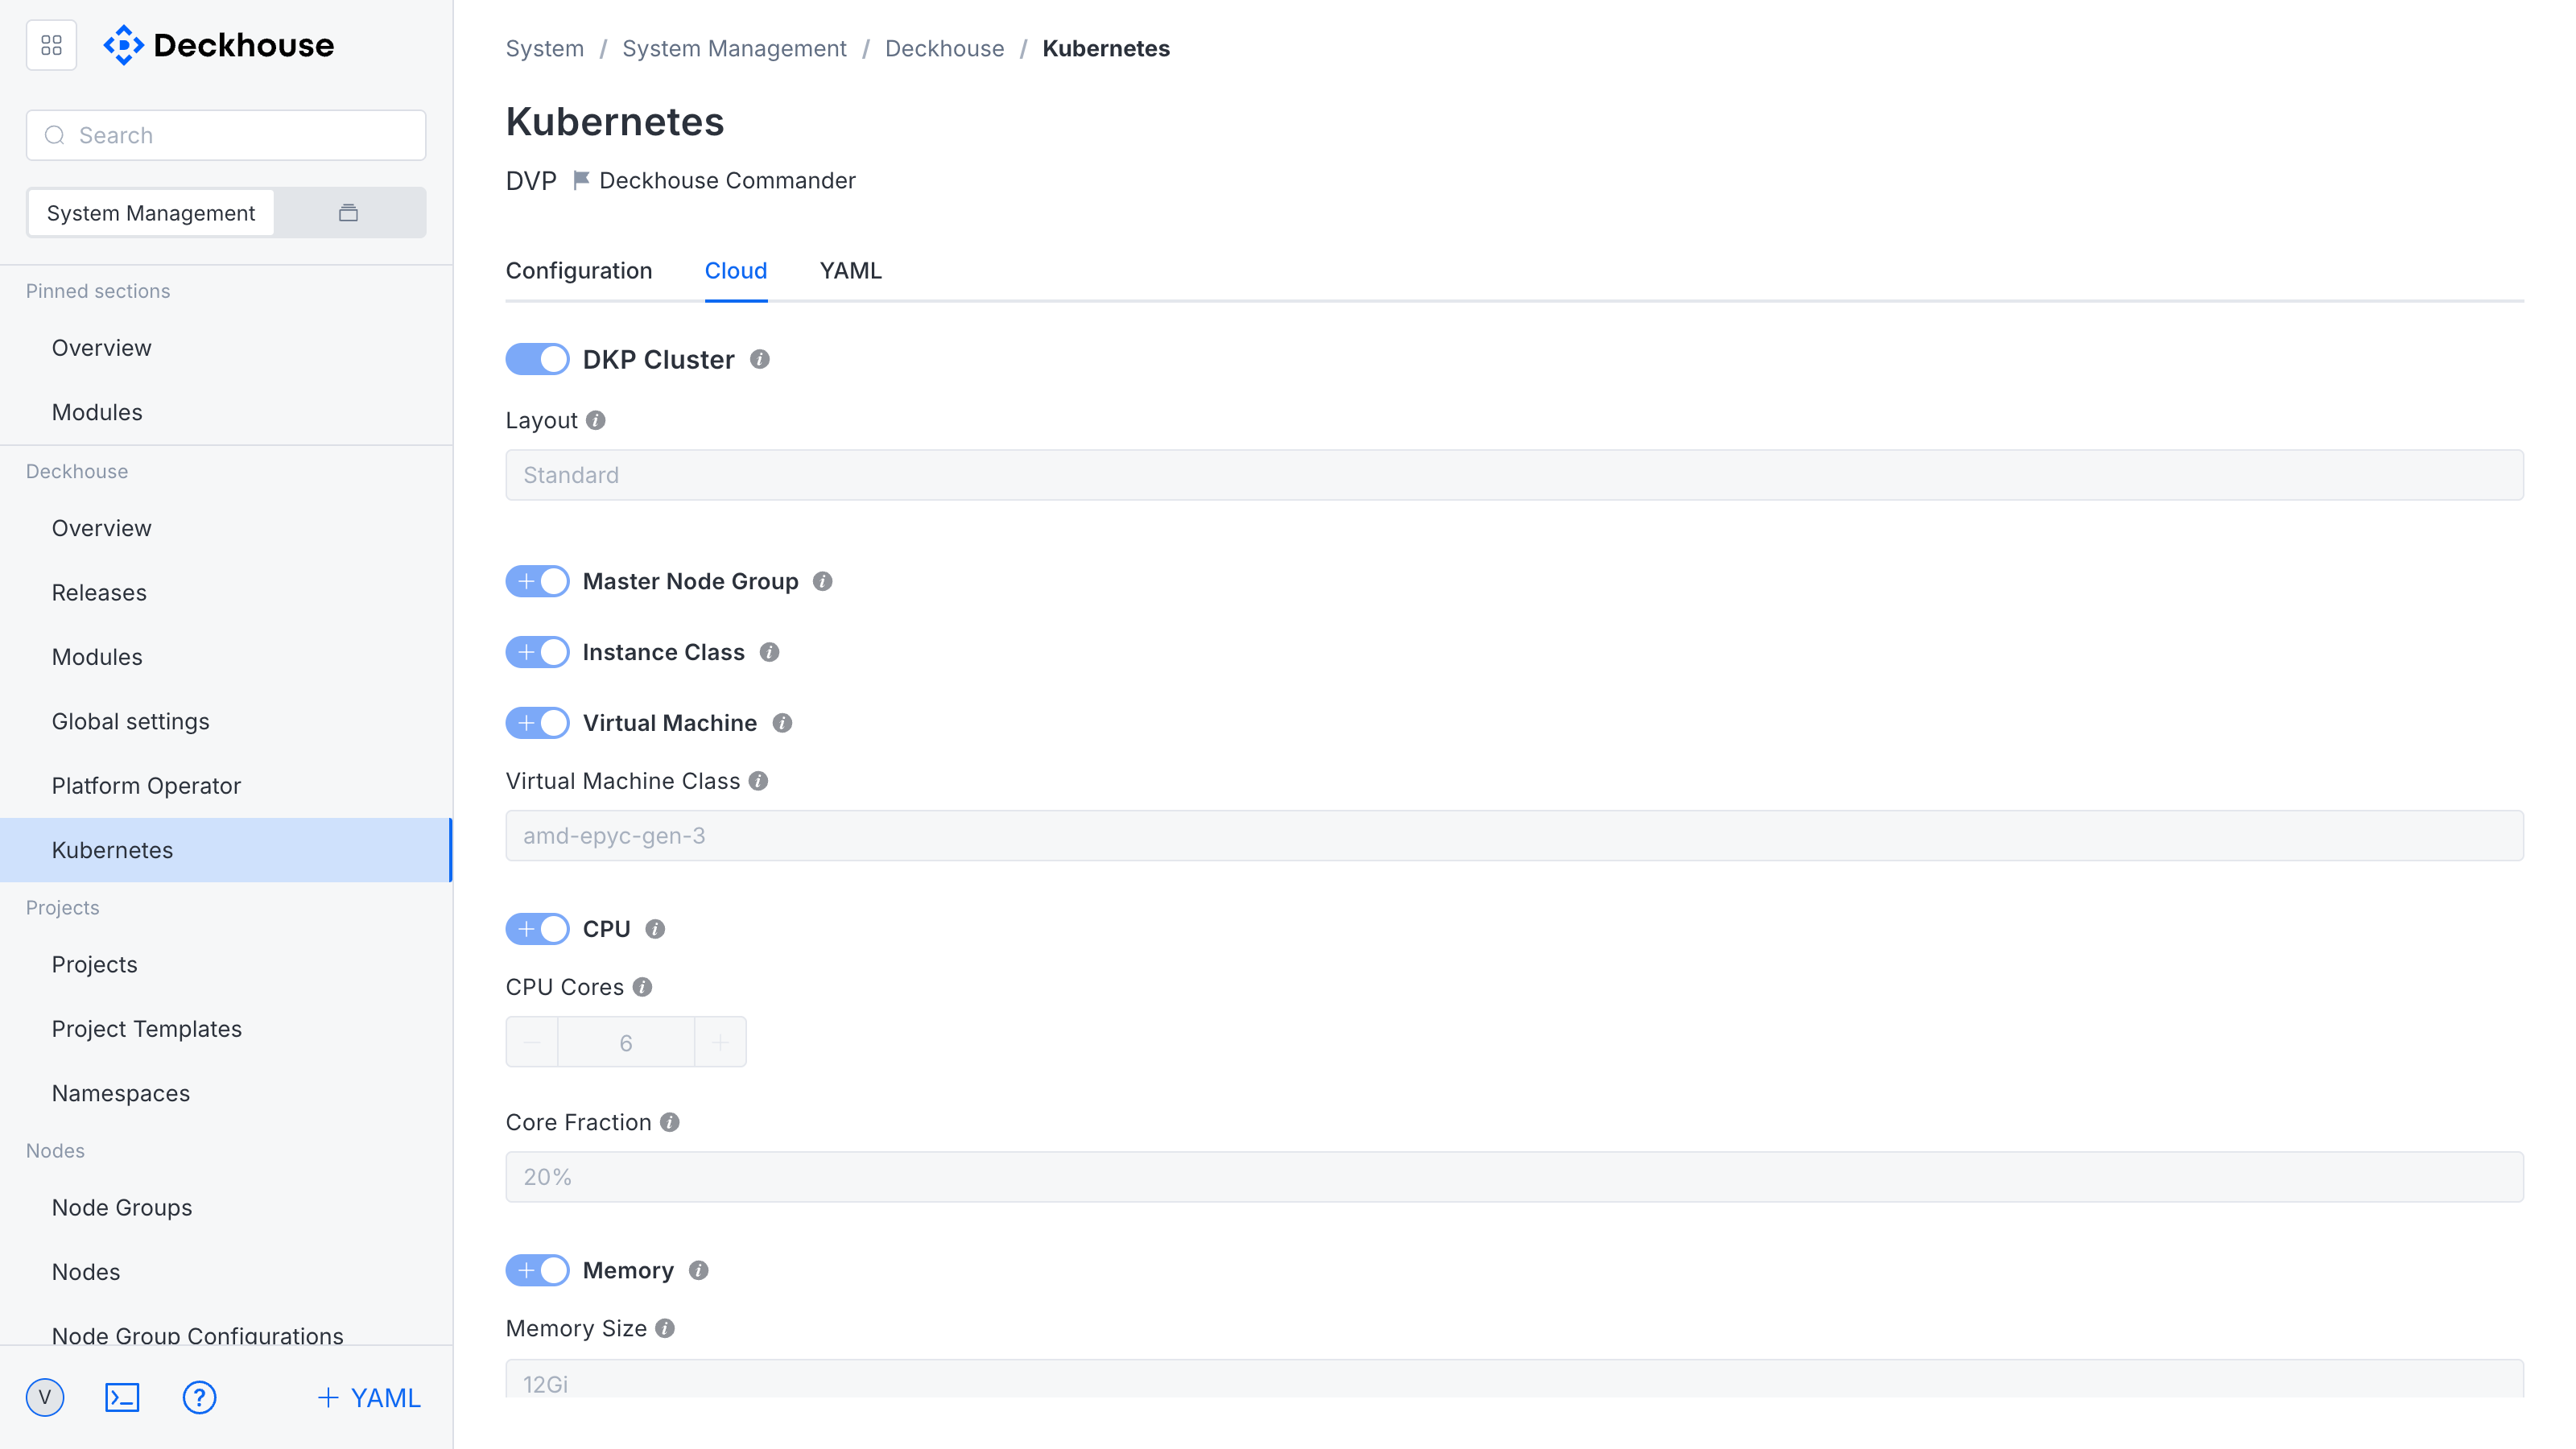This screenshot has width=2576, height=1449.
Task: Switch to the YAML tab
Action: coord(851,271)
